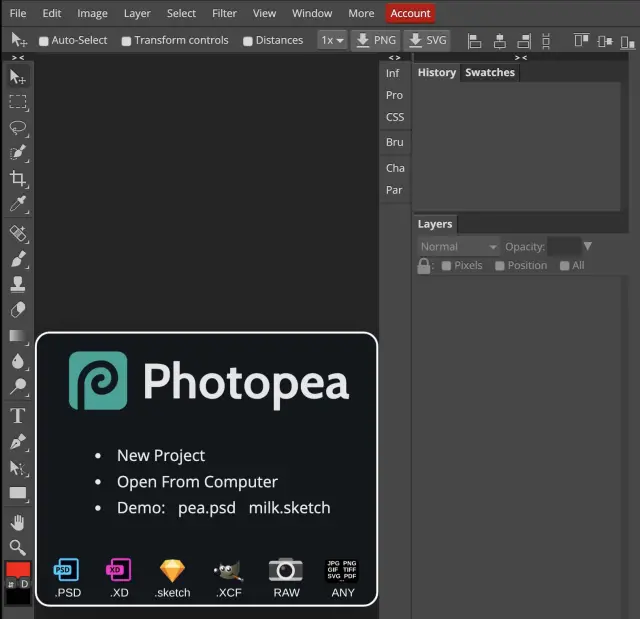Select the Eyedropper tool
Screen dimensions: 640x619
(18, 205)
